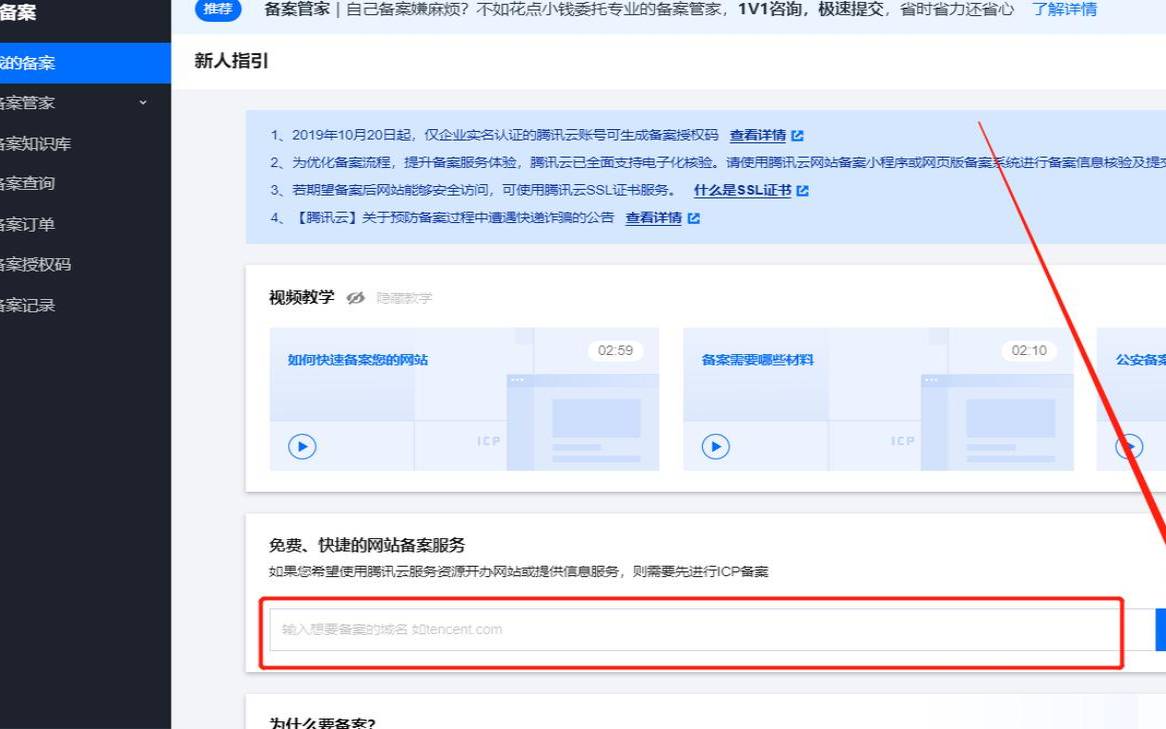Click the 02:59 duration badge

click(615, 350)
